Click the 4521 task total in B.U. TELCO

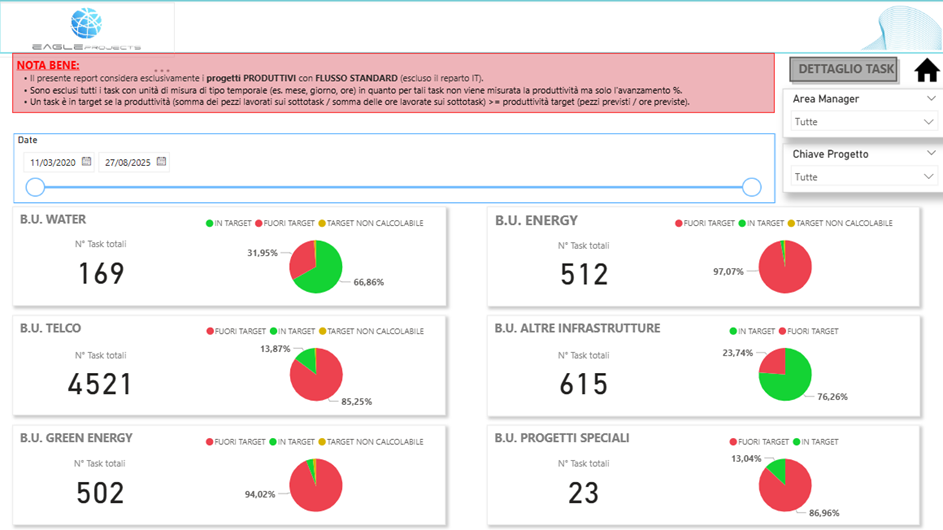point(100,383)
